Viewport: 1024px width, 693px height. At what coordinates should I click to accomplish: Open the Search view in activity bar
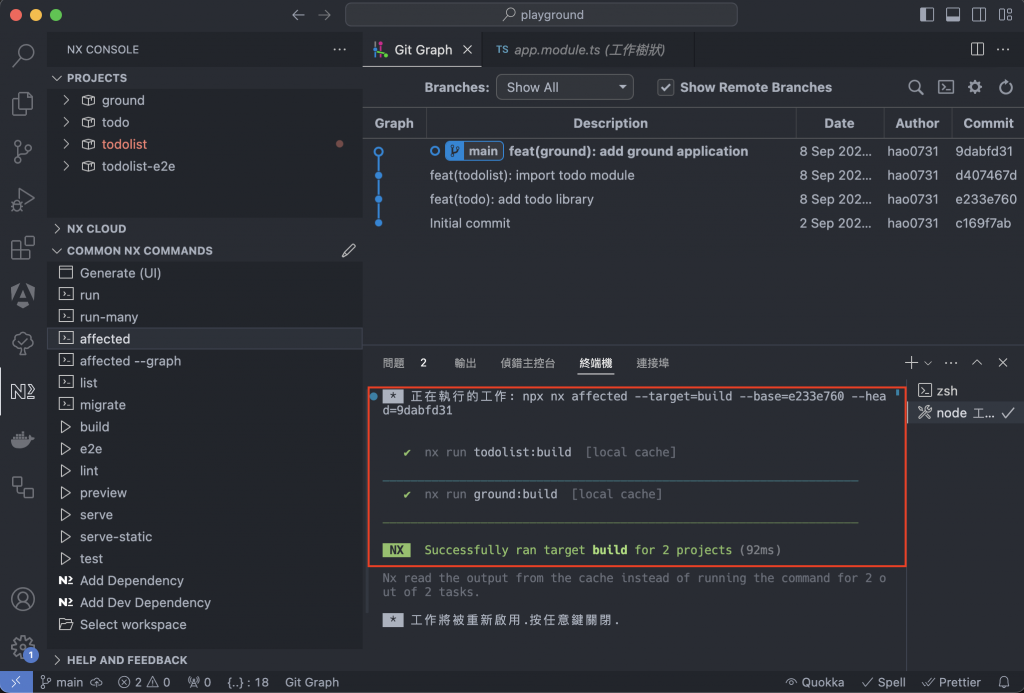coord(23,55)
